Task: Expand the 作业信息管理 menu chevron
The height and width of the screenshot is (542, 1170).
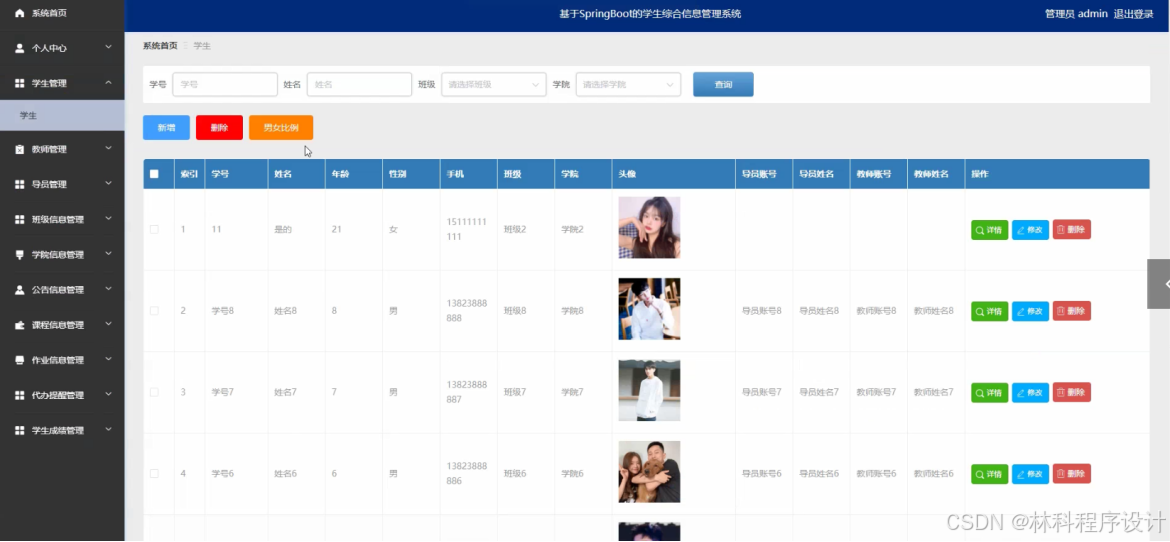Action: point(108,360)
